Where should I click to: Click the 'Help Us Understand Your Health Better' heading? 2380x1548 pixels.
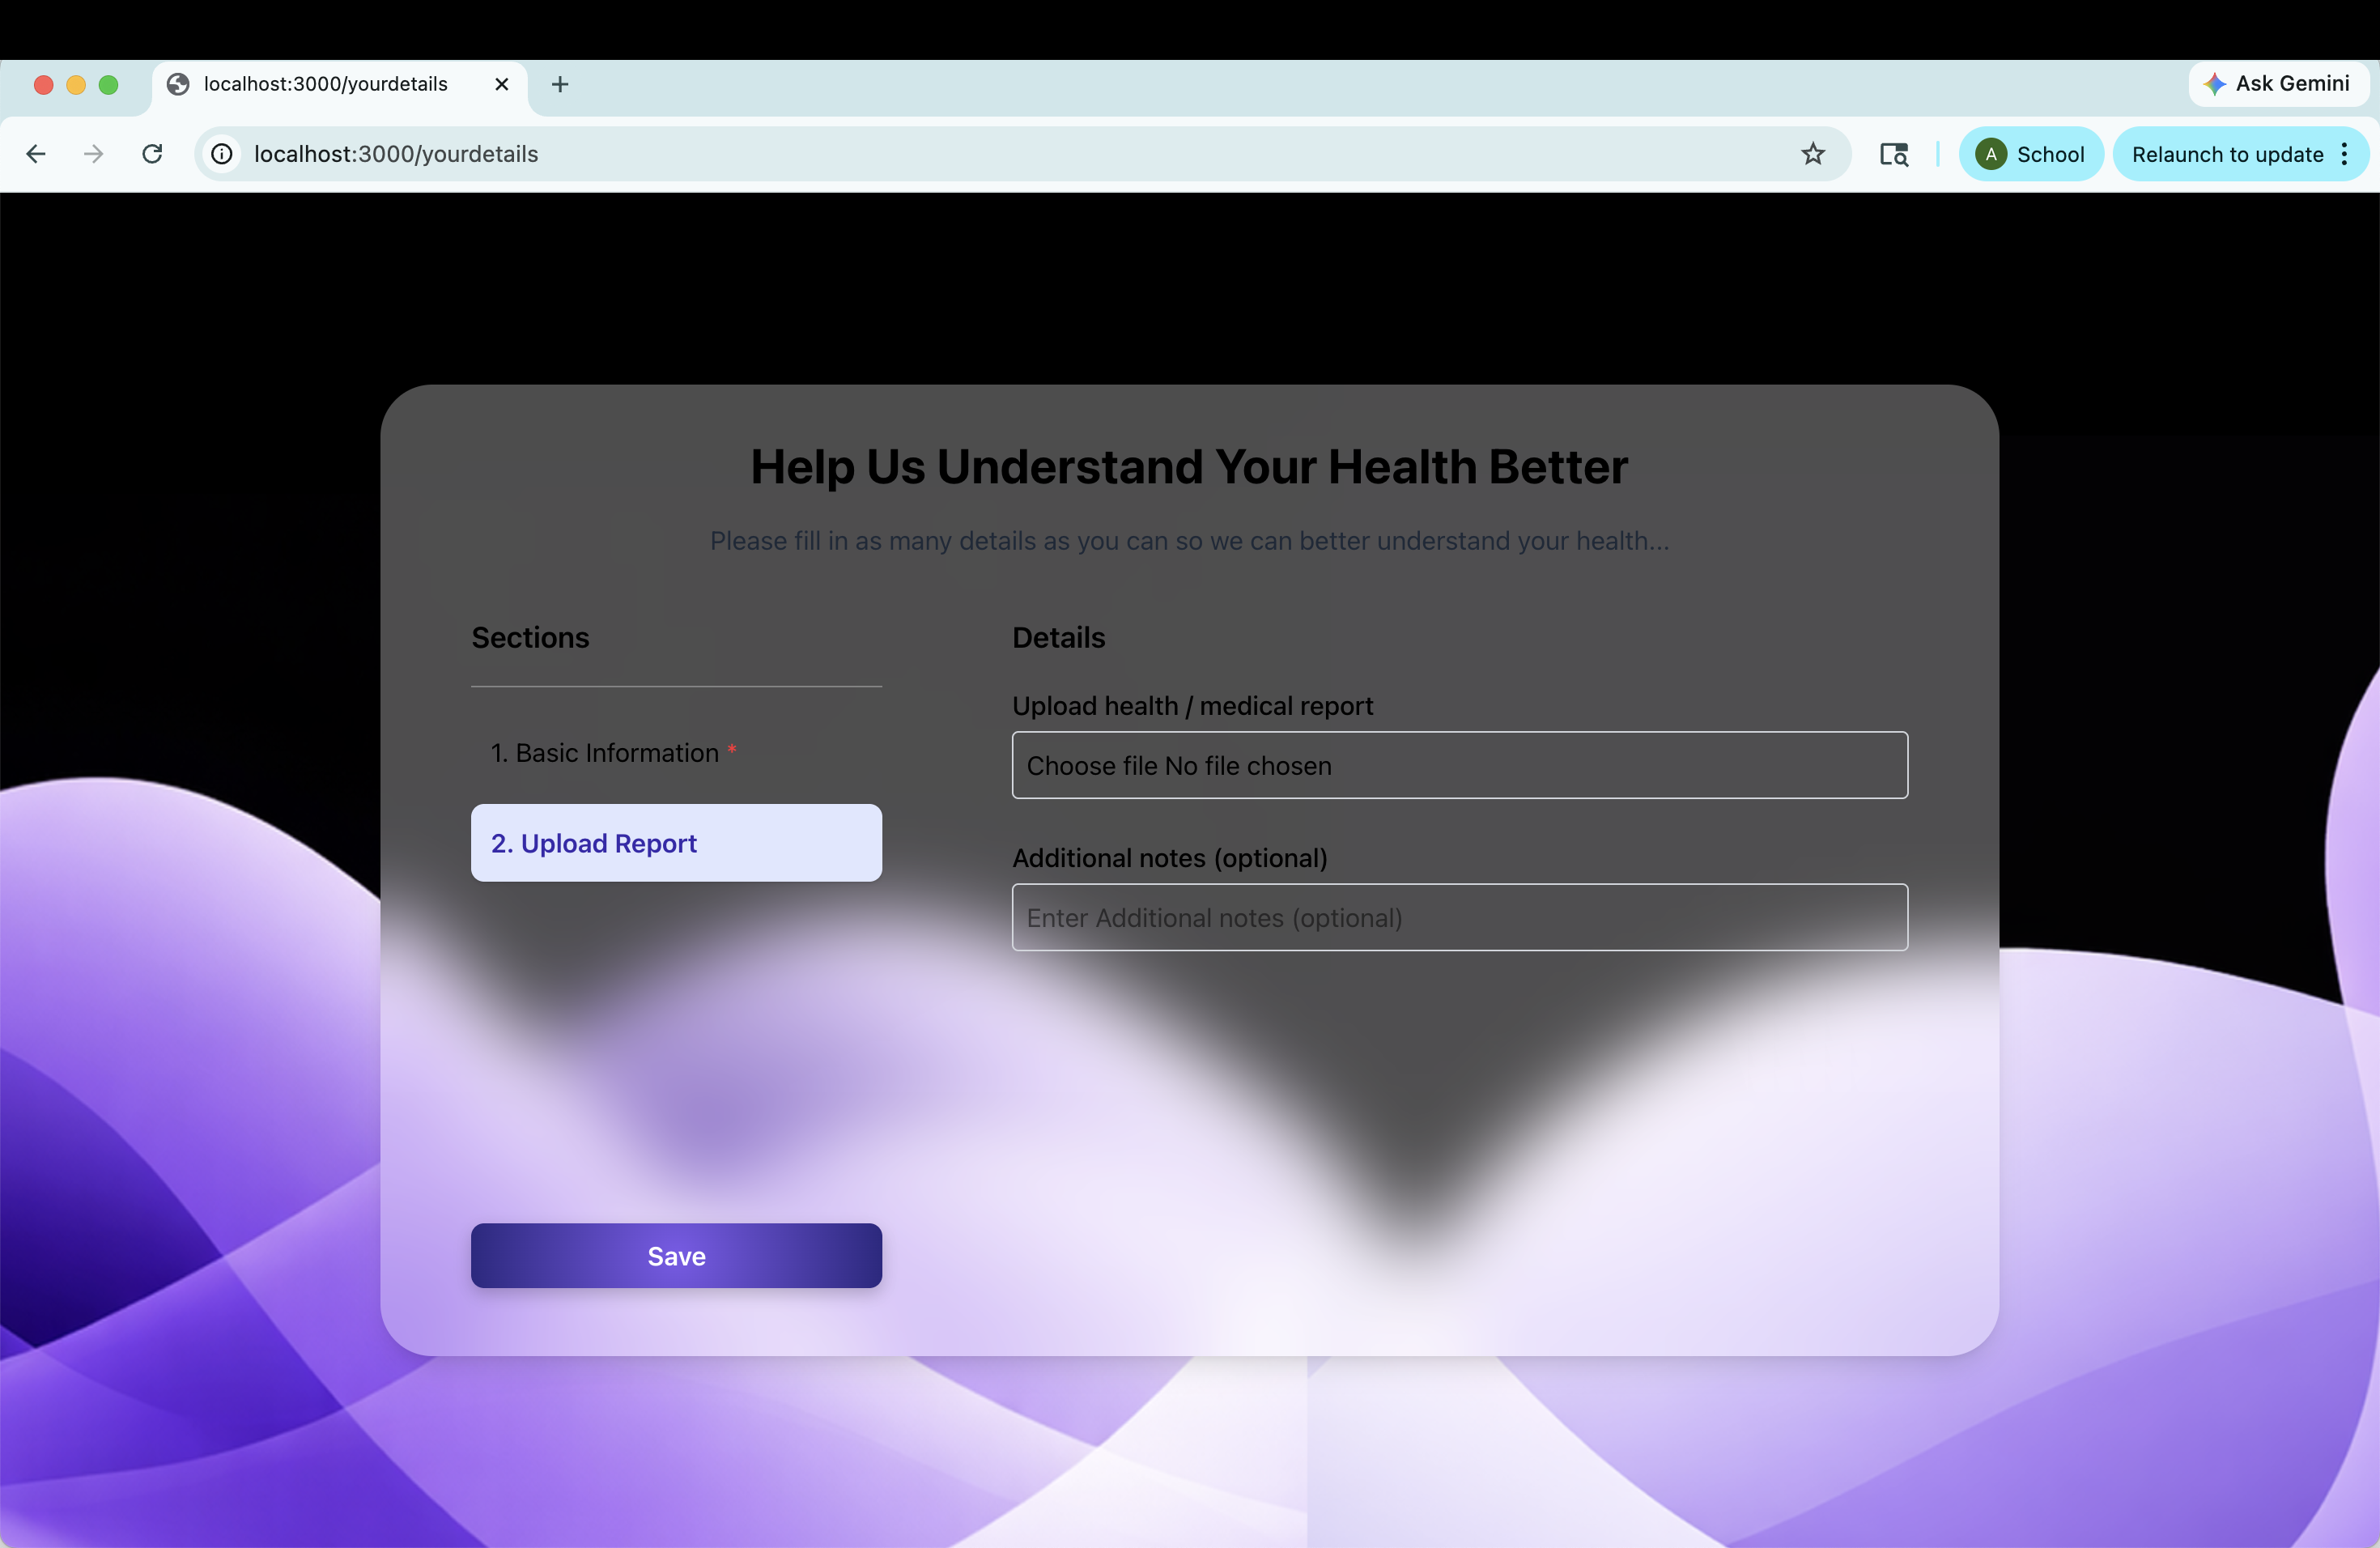pyautogui.click(x=1189, y=467)
